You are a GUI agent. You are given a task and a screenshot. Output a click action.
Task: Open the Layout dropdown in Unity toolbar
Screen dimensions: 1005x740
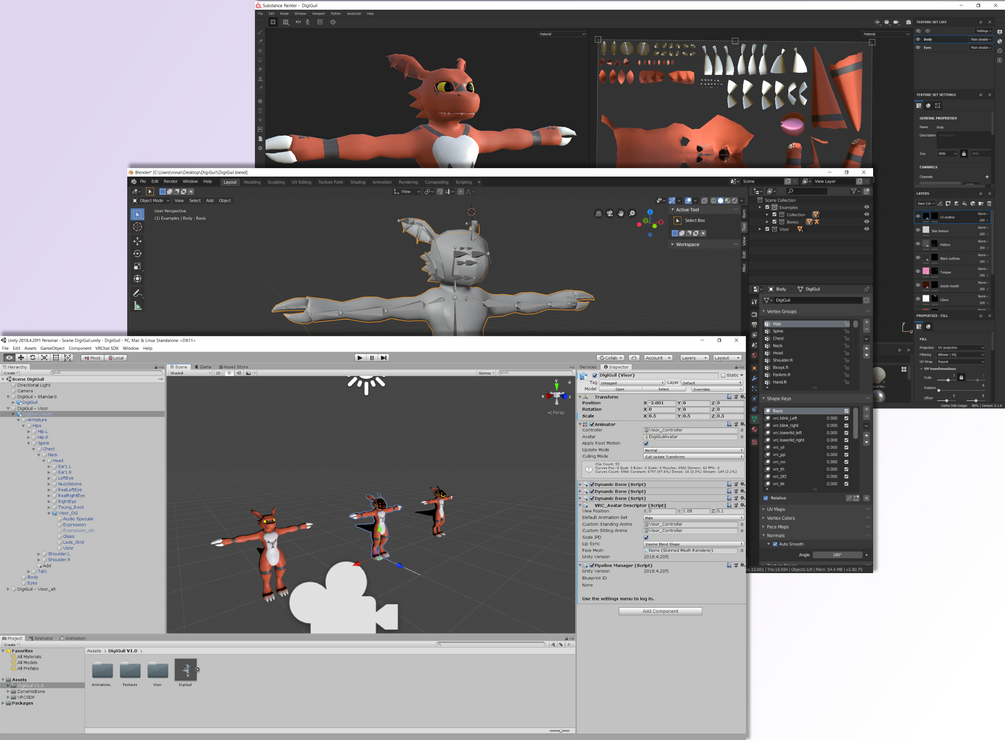(x=727, y=358)
